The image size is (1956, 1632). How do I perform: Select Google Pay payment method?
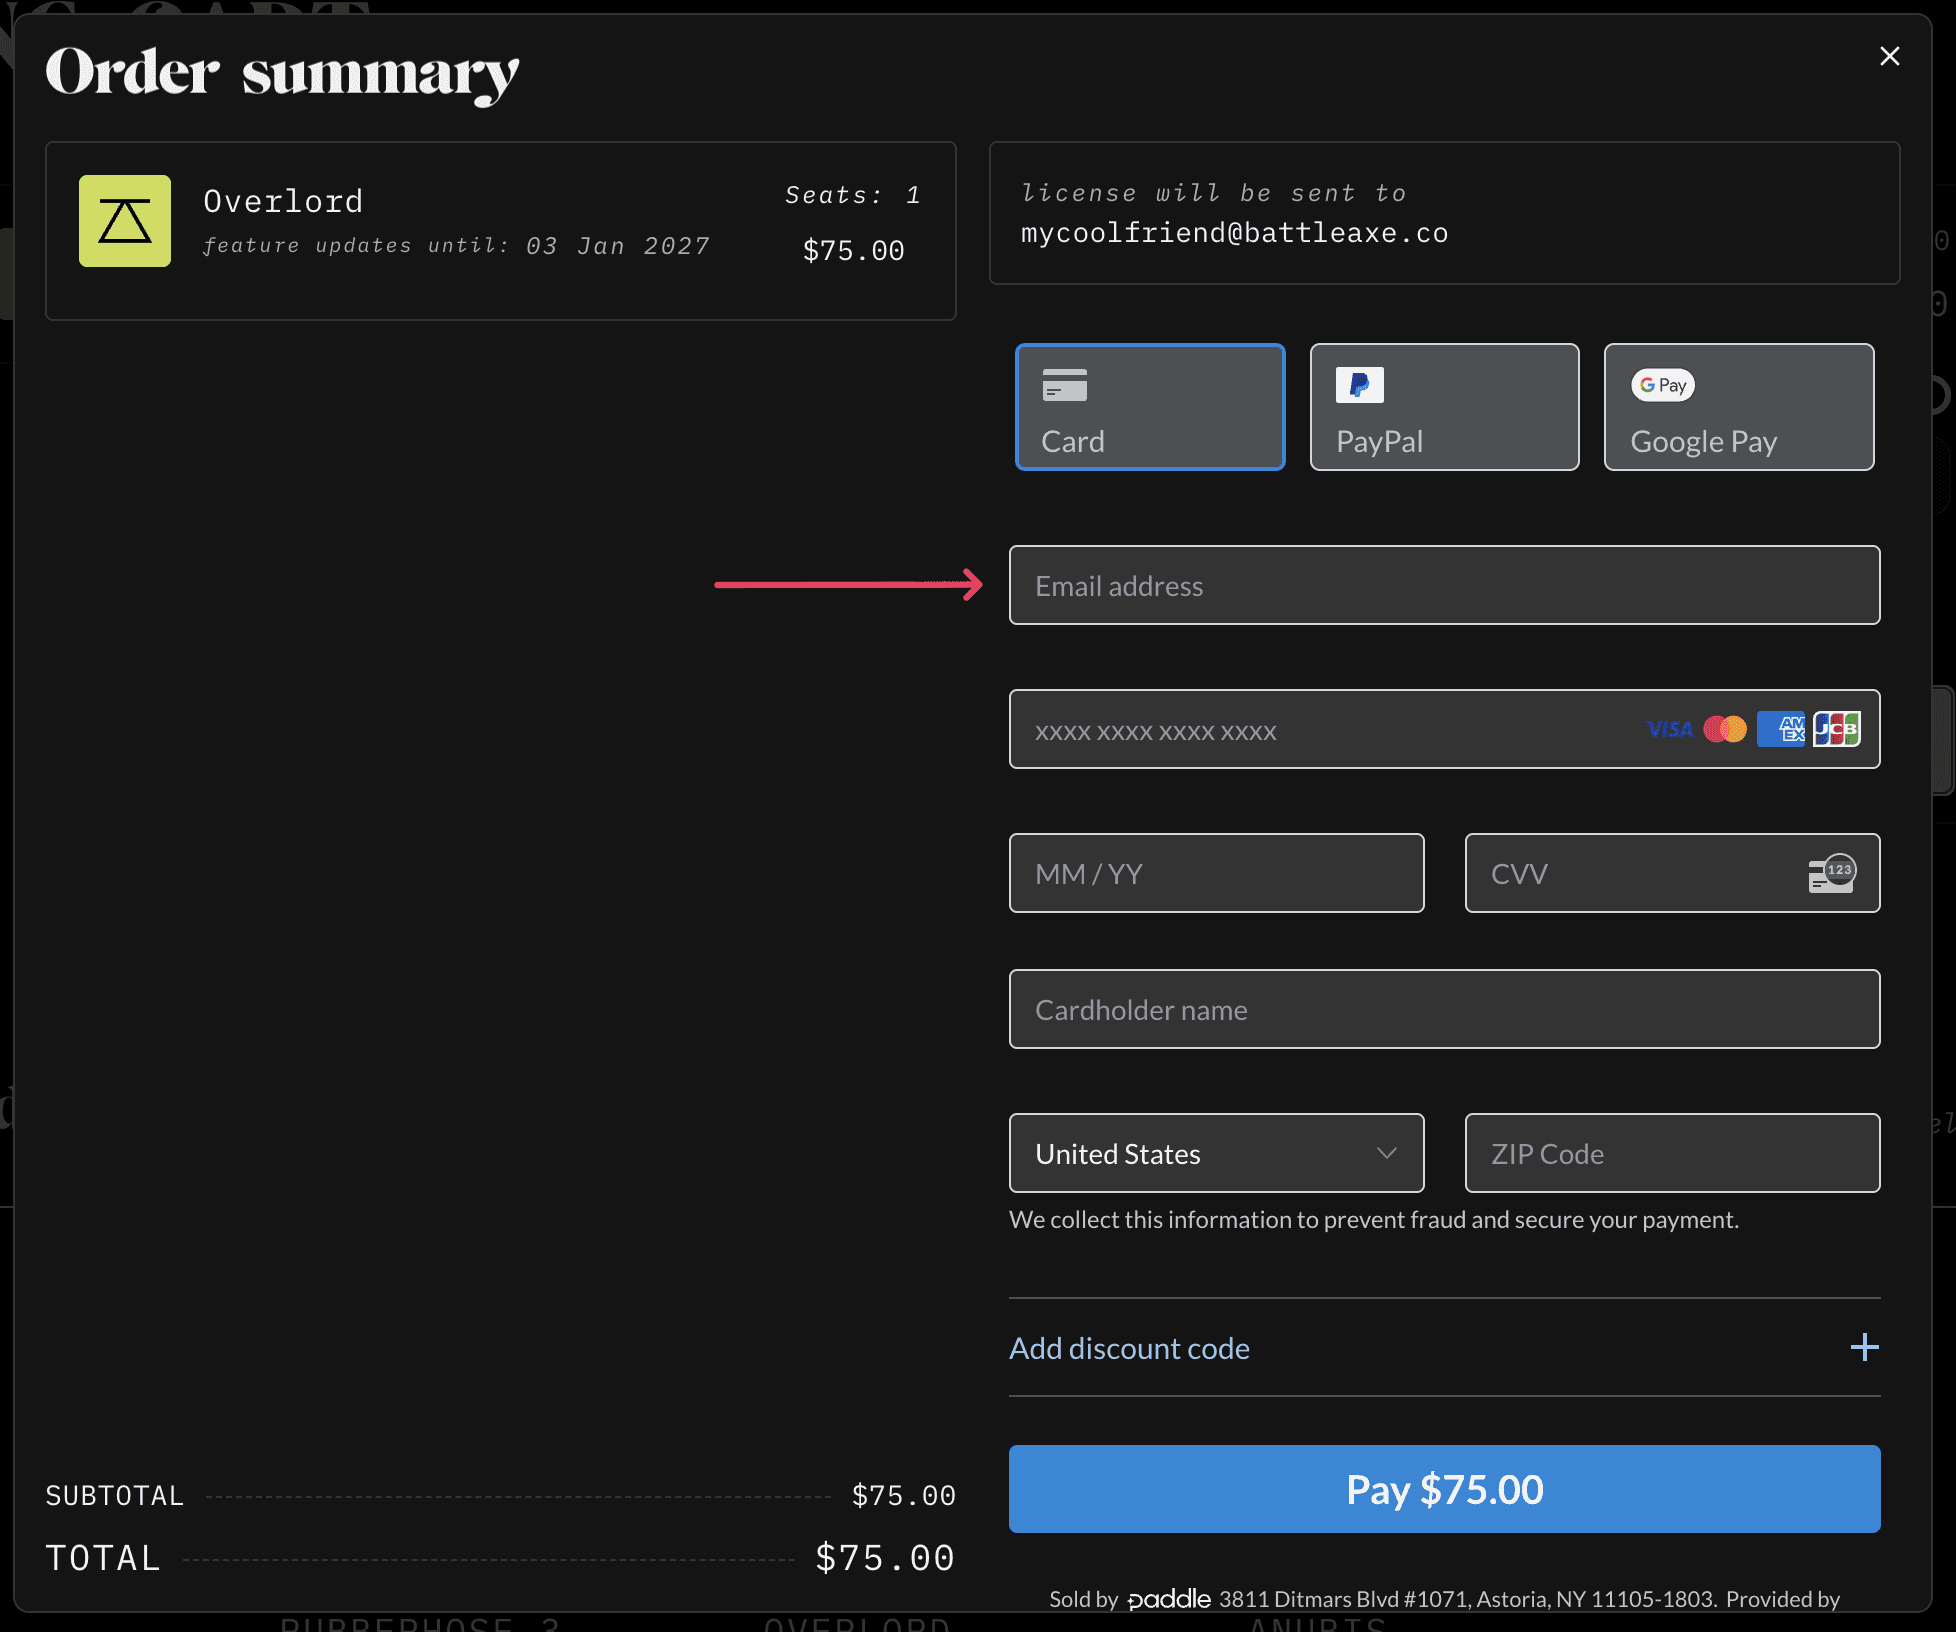coord(1738,407)
